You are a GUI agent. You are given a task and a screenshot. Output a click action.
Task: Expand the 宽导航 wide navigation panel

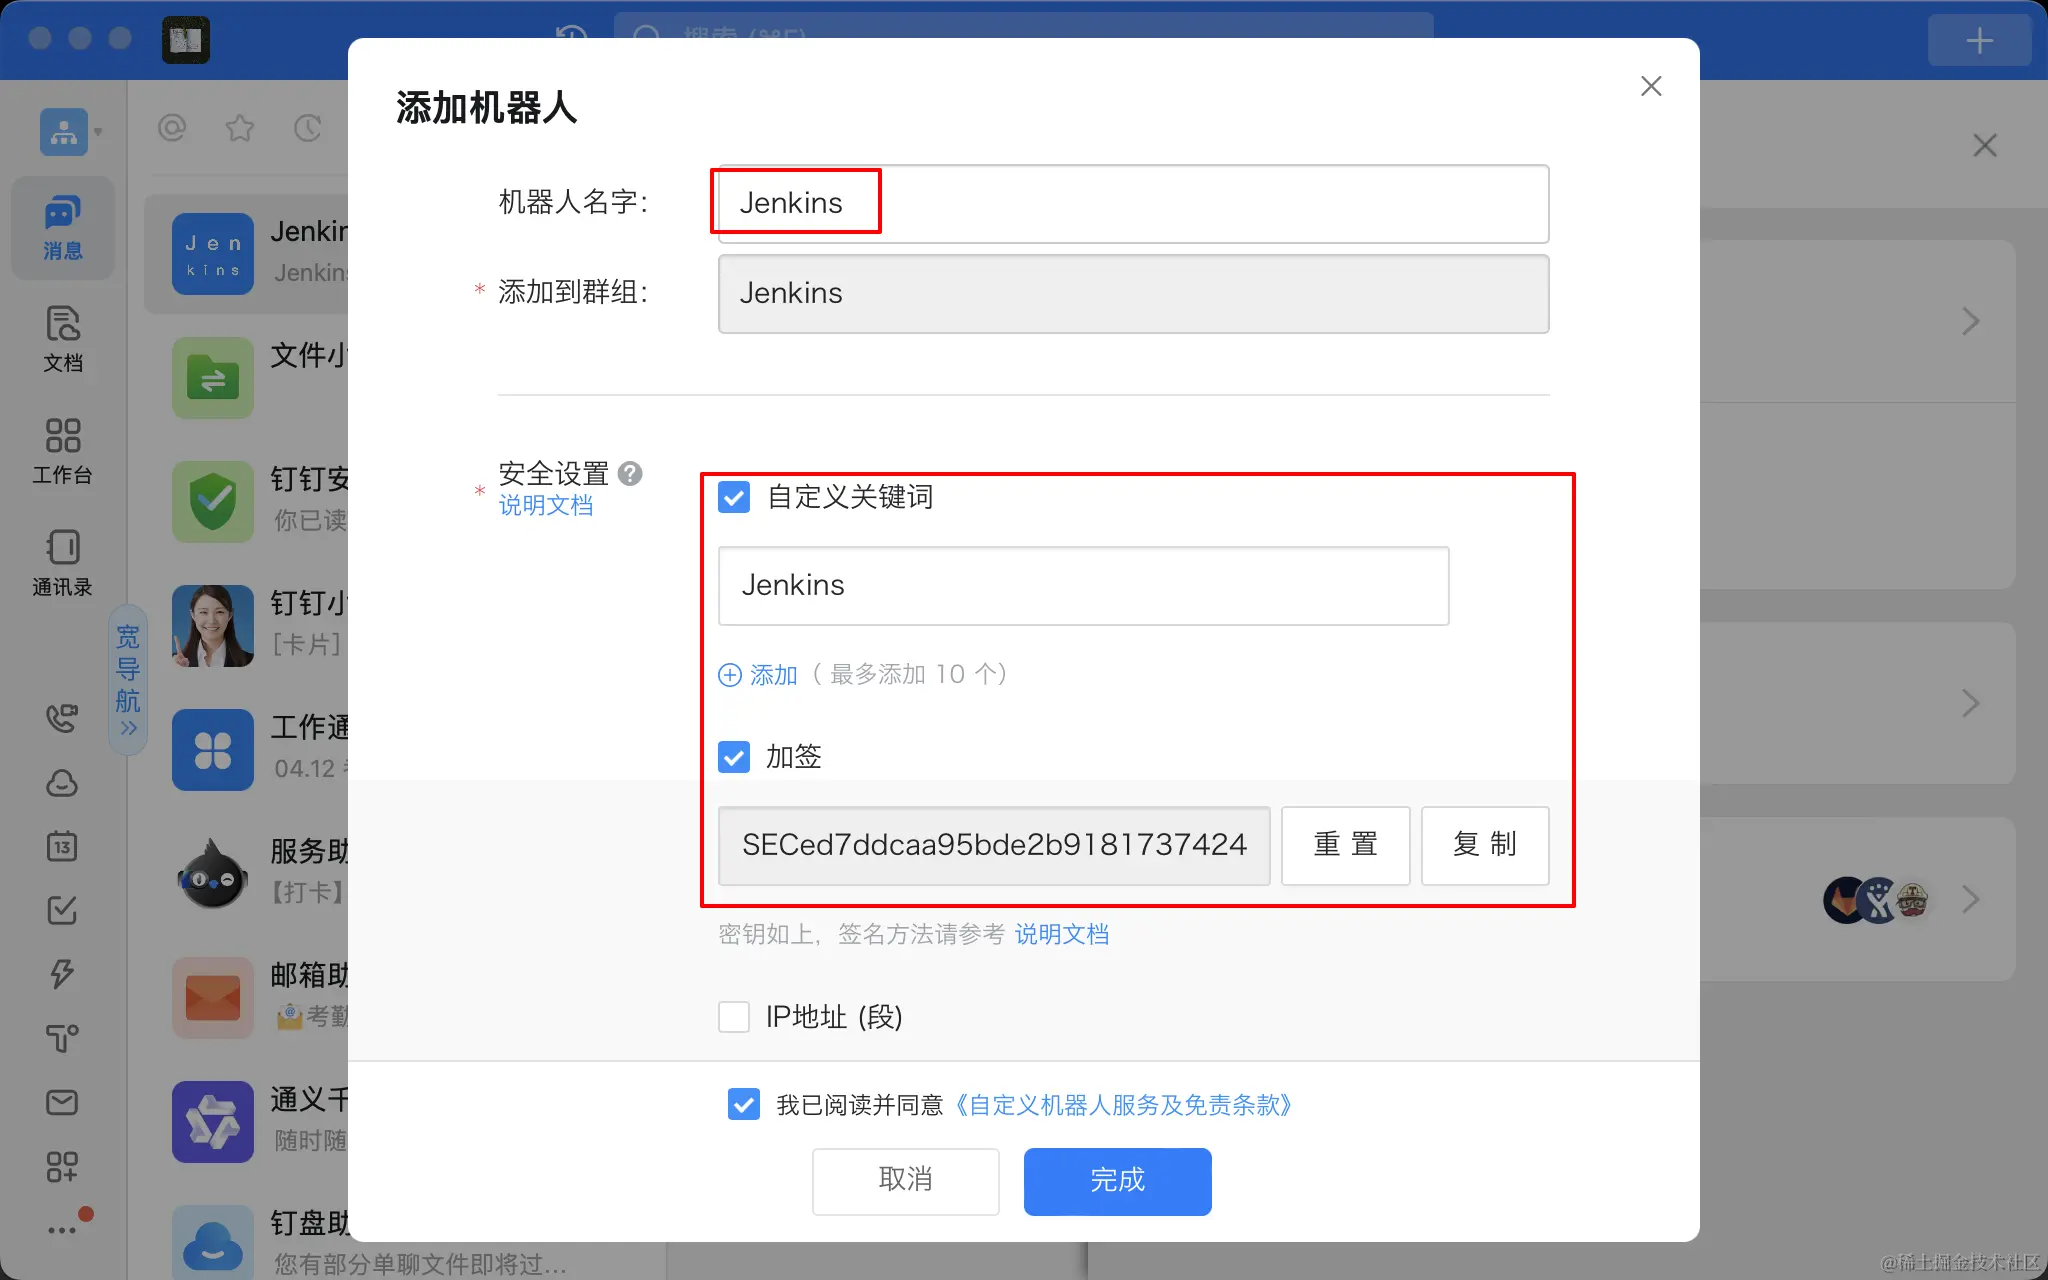pos(128,680)
